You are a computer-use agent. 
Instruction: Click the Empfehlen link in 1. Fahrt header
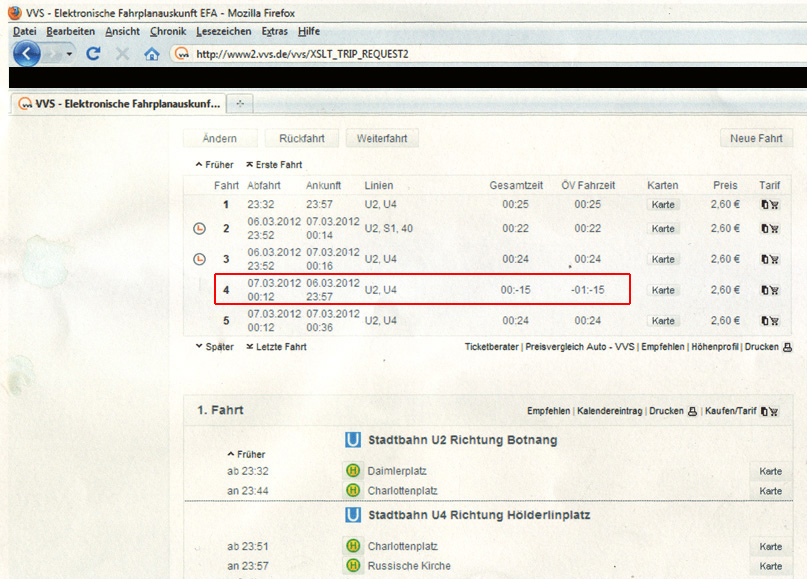(x=549, y=411)
